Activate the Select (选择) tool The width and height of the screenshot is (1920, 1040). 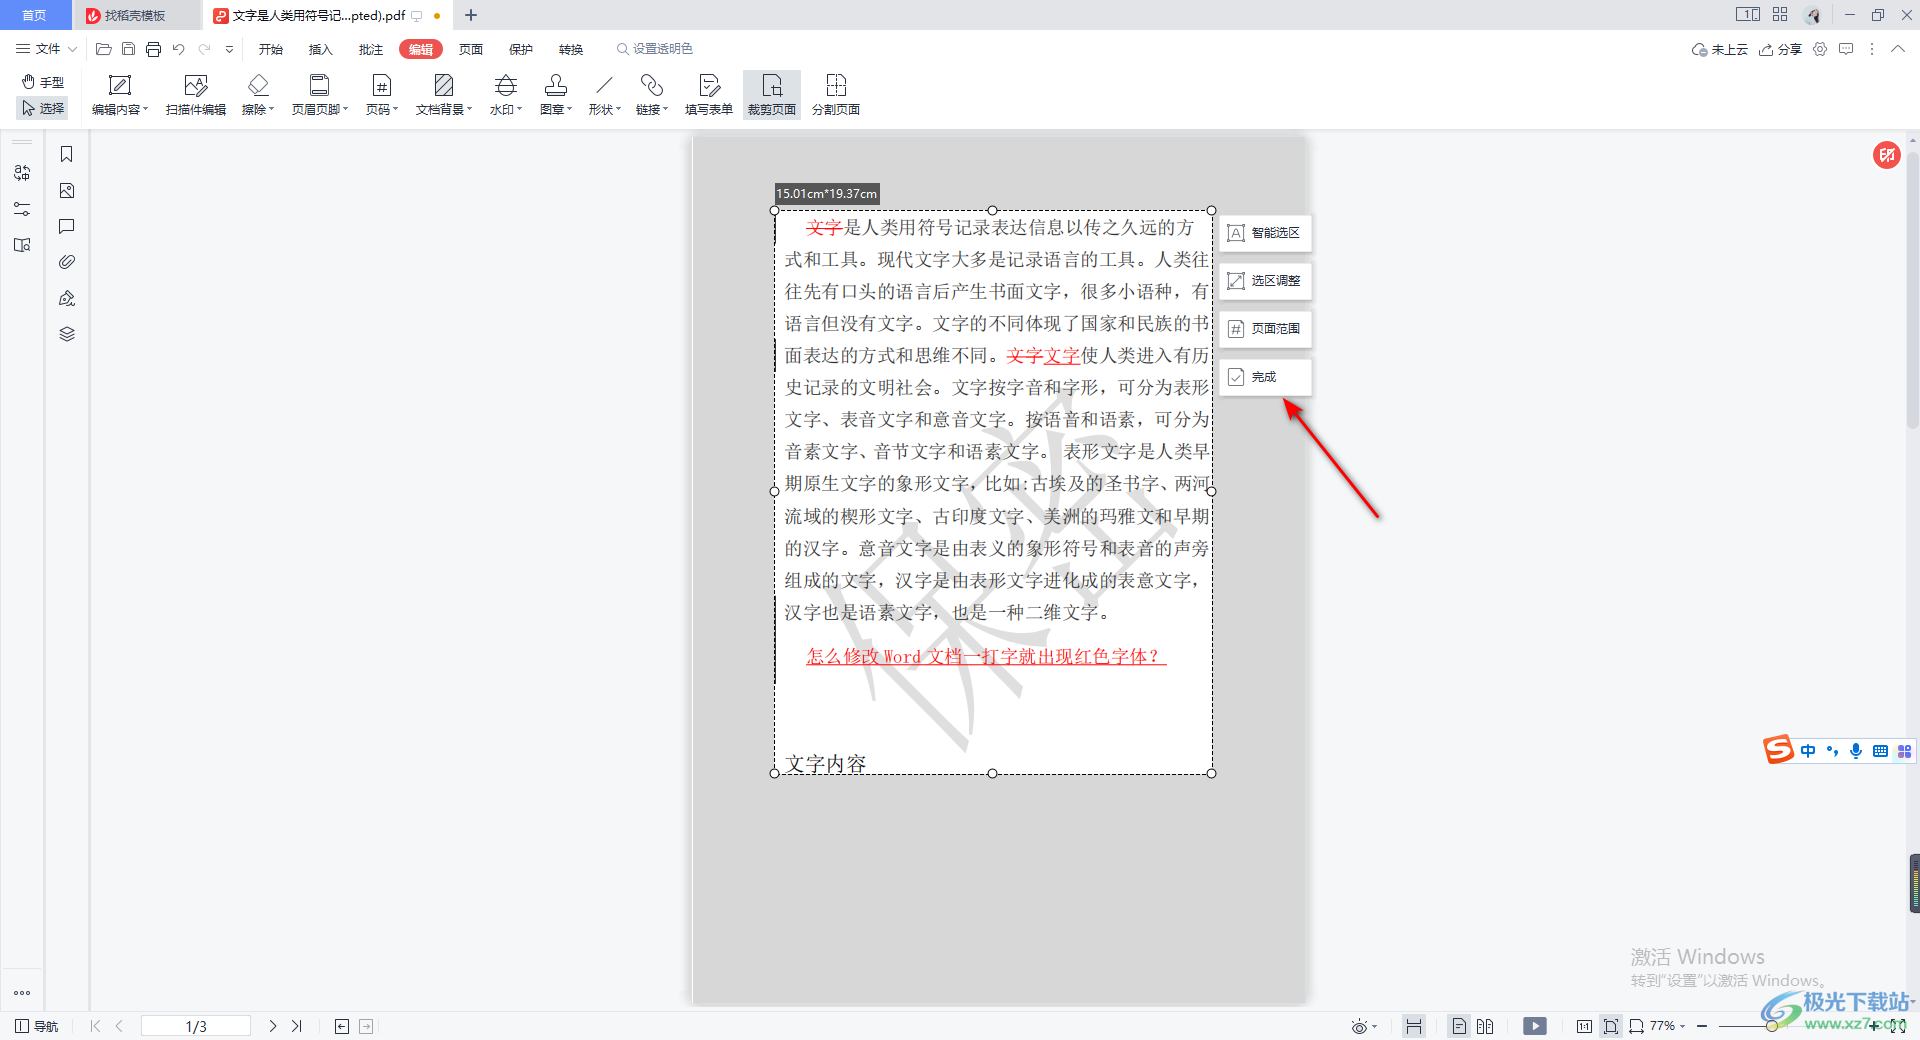tap(43, 108)
